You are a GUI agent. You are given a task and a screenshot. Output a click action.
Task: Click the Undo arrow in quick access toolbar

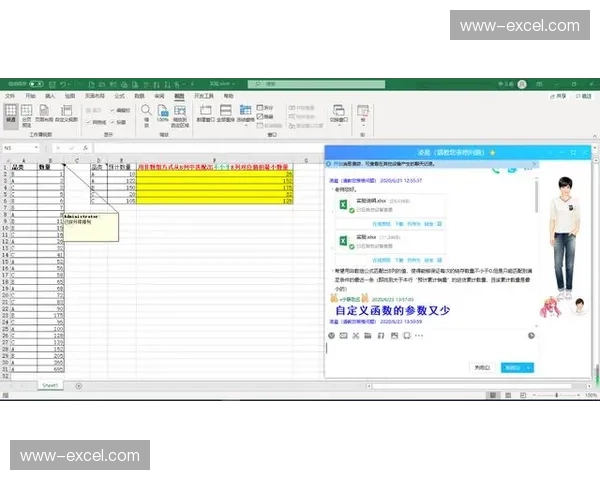click(63, 84)
